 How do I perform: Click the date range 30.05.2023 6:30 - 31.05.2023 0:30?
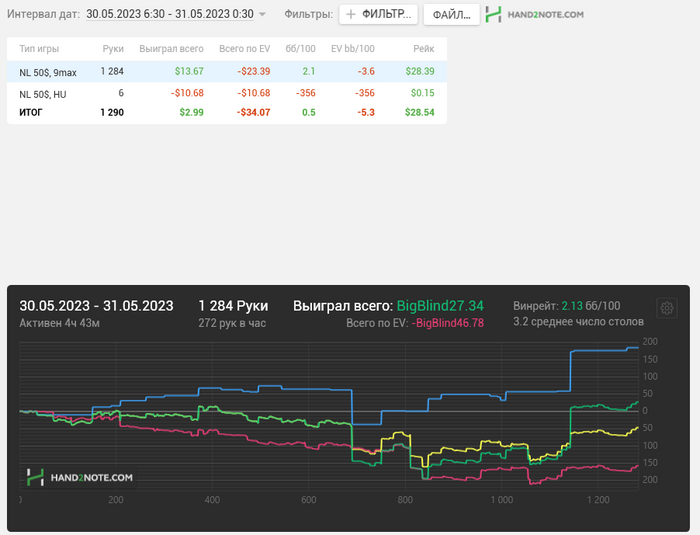(170, 14)
